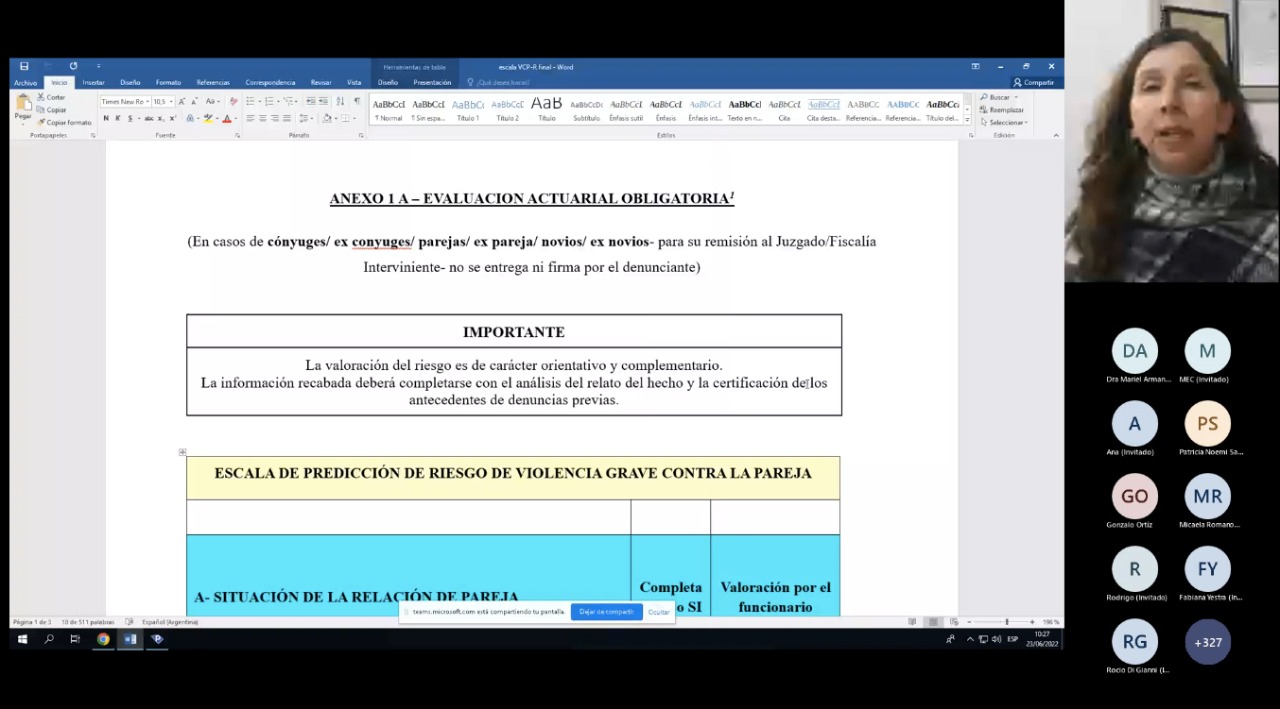Viewport: 1280px width, 709px height.
Task: Apply the Sin espaciado style
Action: (x=429, y=109)
